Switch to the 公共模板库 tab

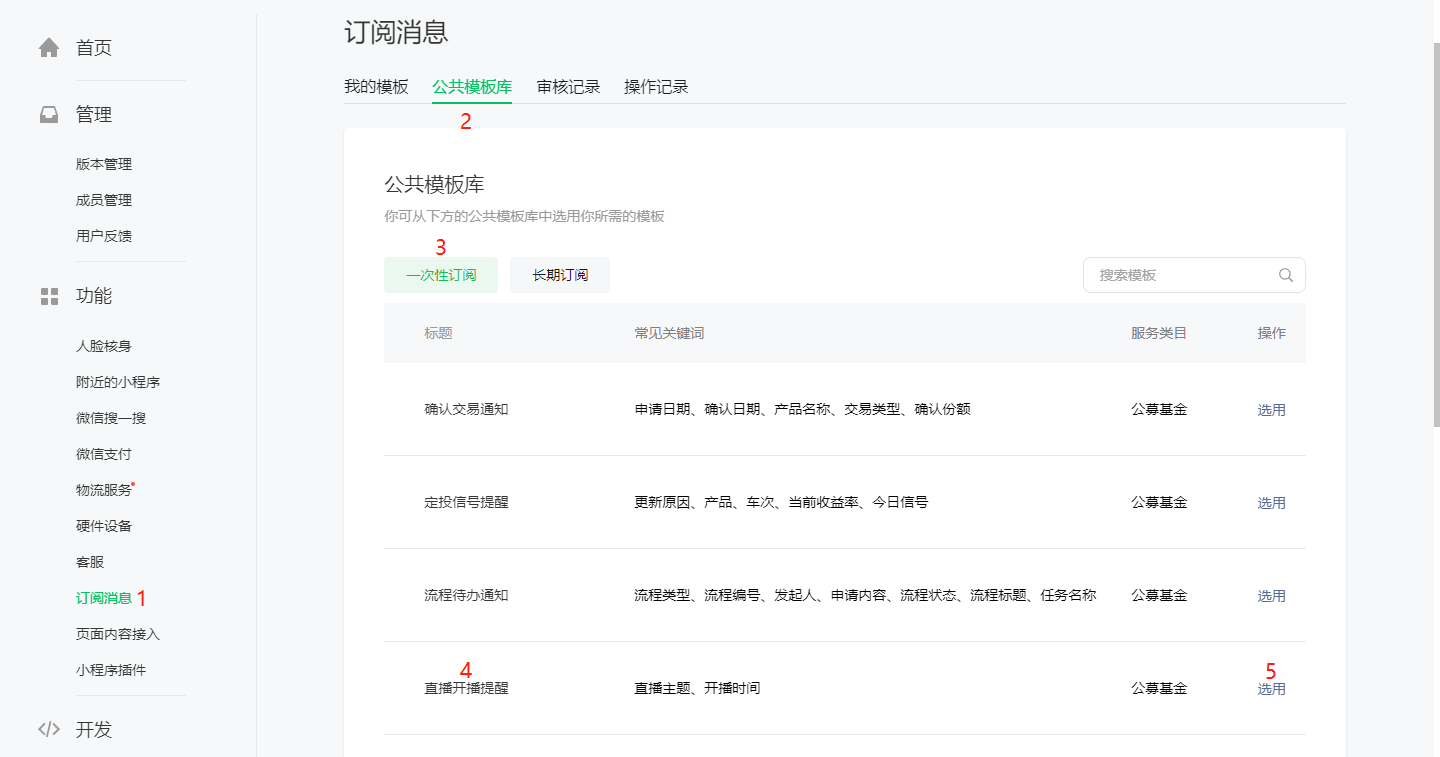pos(472,87)
